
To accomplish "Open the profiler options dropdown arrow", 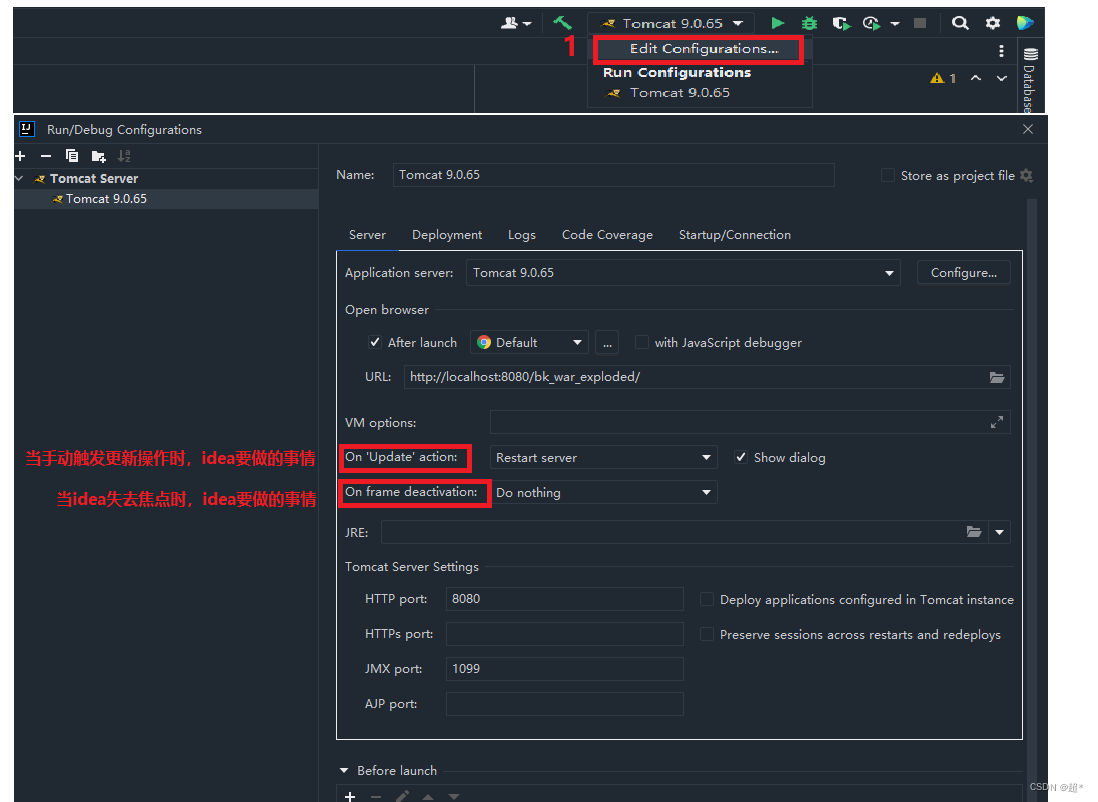I will pos(895,23).
